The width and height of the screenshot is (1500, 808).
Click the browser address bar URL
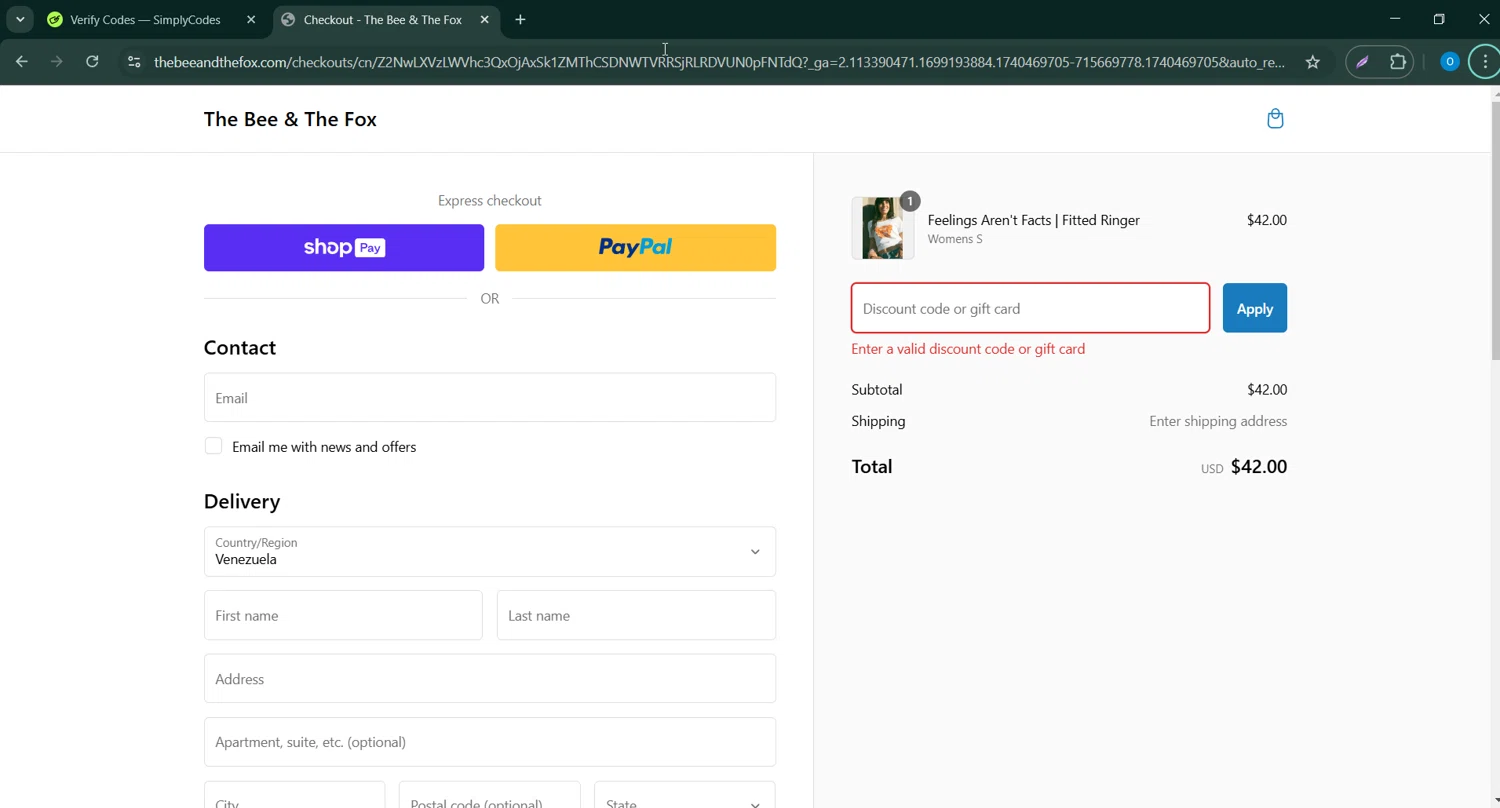click(719, 62)
